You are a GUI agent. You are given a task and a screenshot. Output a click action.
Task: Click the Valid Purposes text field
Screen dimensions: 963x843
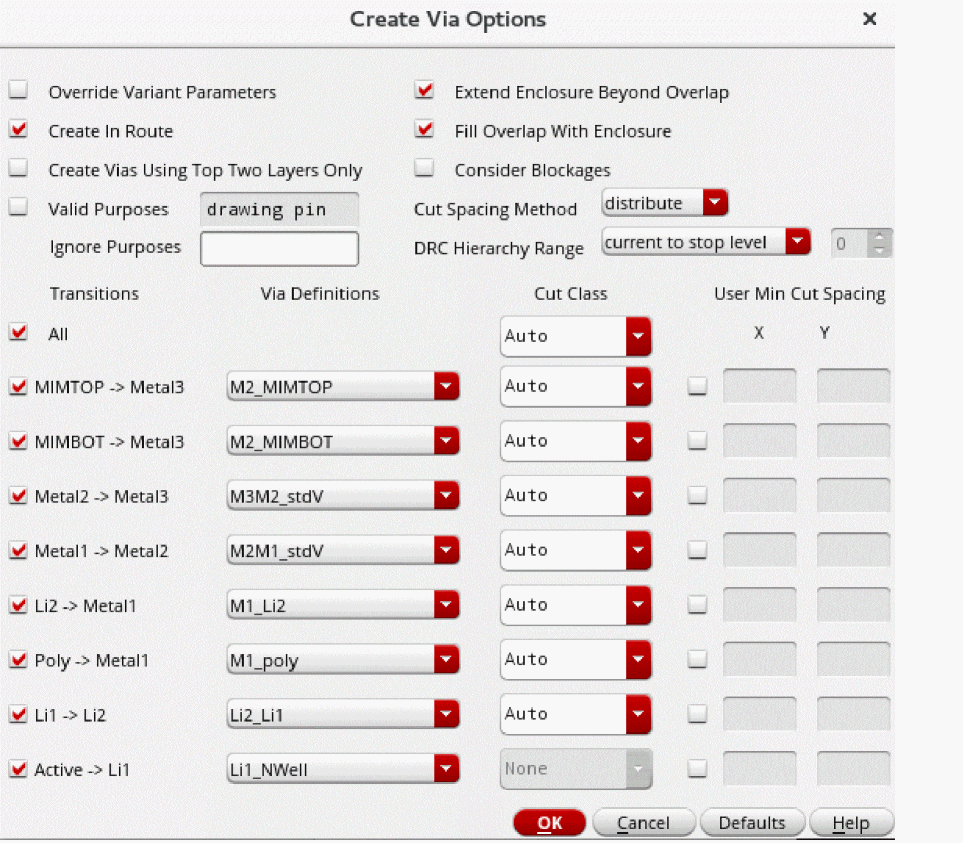(x=279, y=209)
